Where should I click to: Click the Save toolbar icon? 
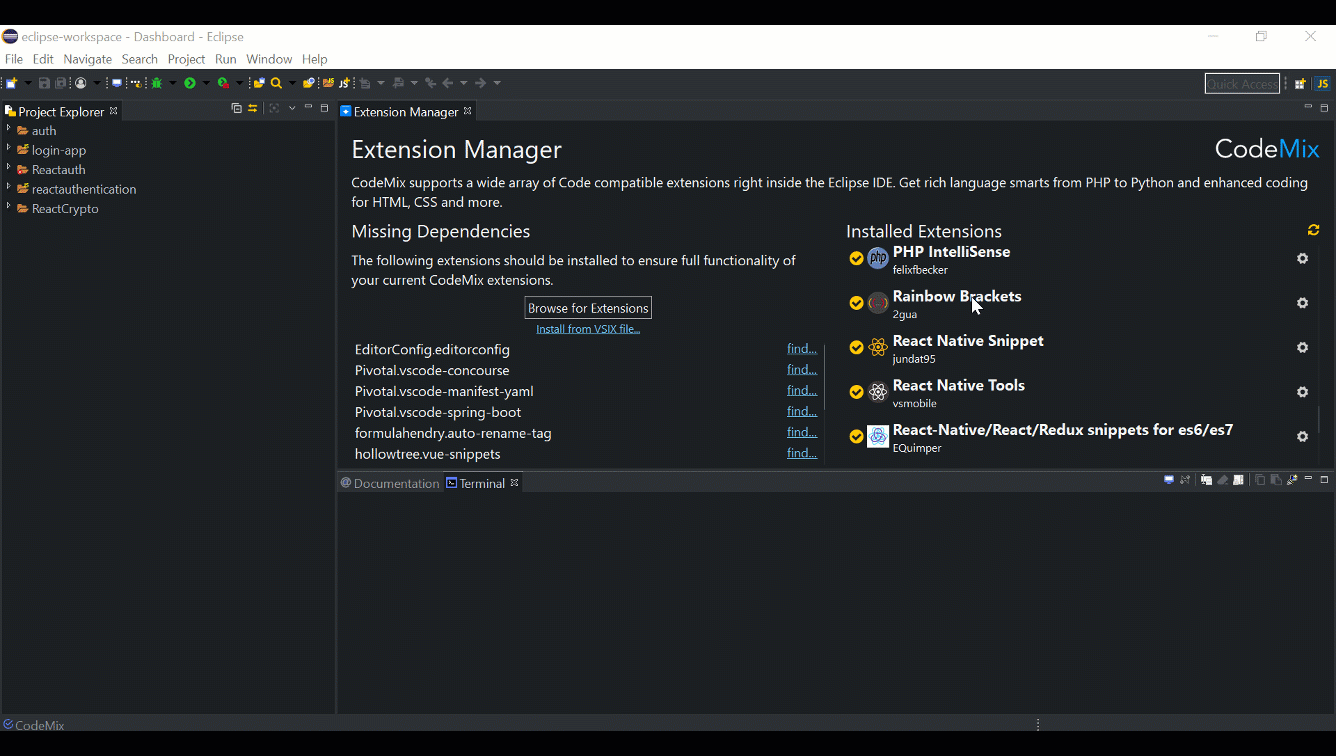45,83
